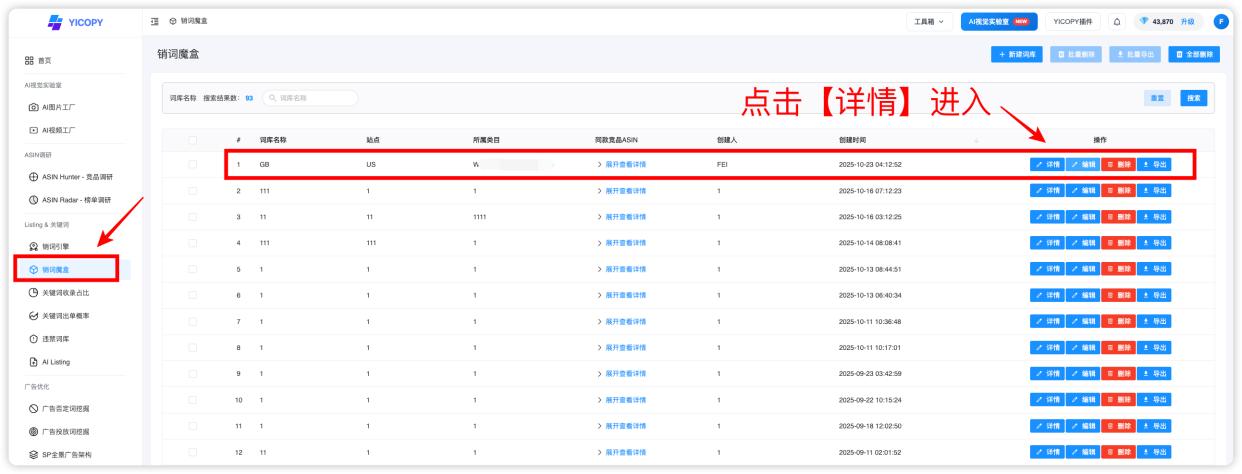Expand 展开查看详情 in row 5

pos(621,269)
